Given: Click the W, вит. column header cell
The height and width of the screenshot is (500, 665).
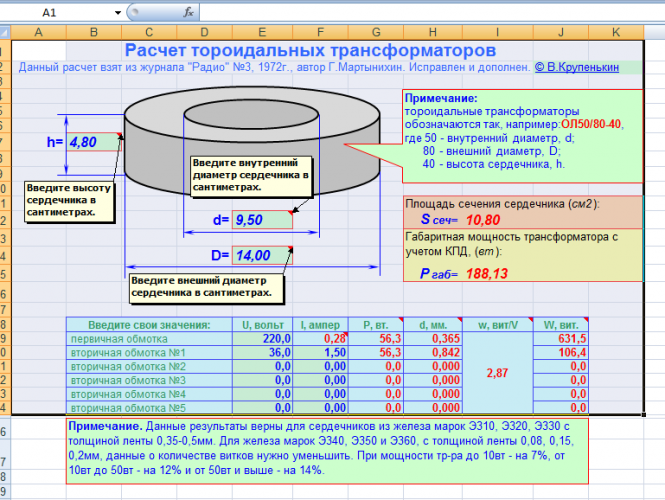Looking at the screenshot, I should (x=561, y=325).
